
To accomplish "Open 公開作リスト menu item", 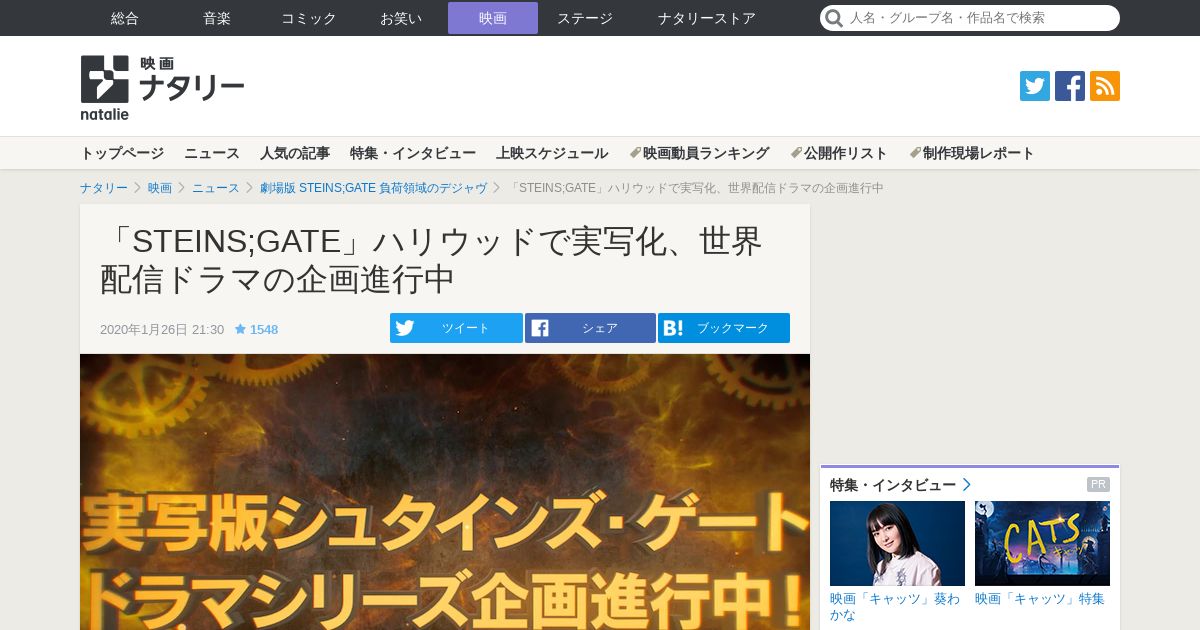I will click(839, 153).
